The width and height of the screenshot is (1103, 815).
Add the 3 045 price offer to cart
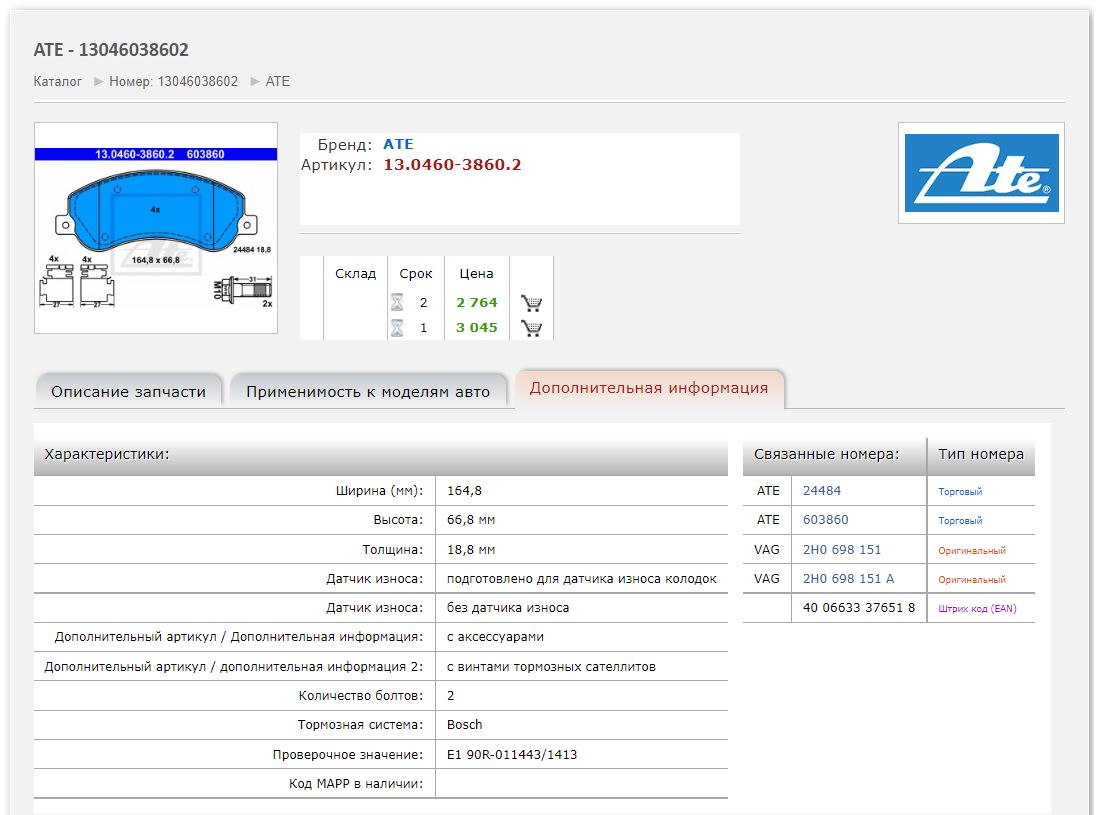point(531,328)
